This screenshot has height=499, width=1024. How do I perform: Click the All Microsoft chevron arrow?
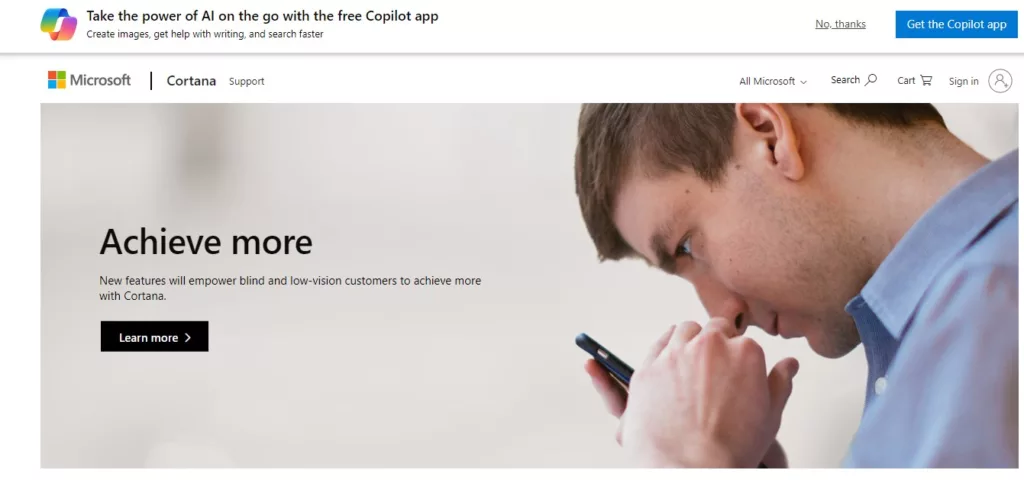(x=803, y=82)
